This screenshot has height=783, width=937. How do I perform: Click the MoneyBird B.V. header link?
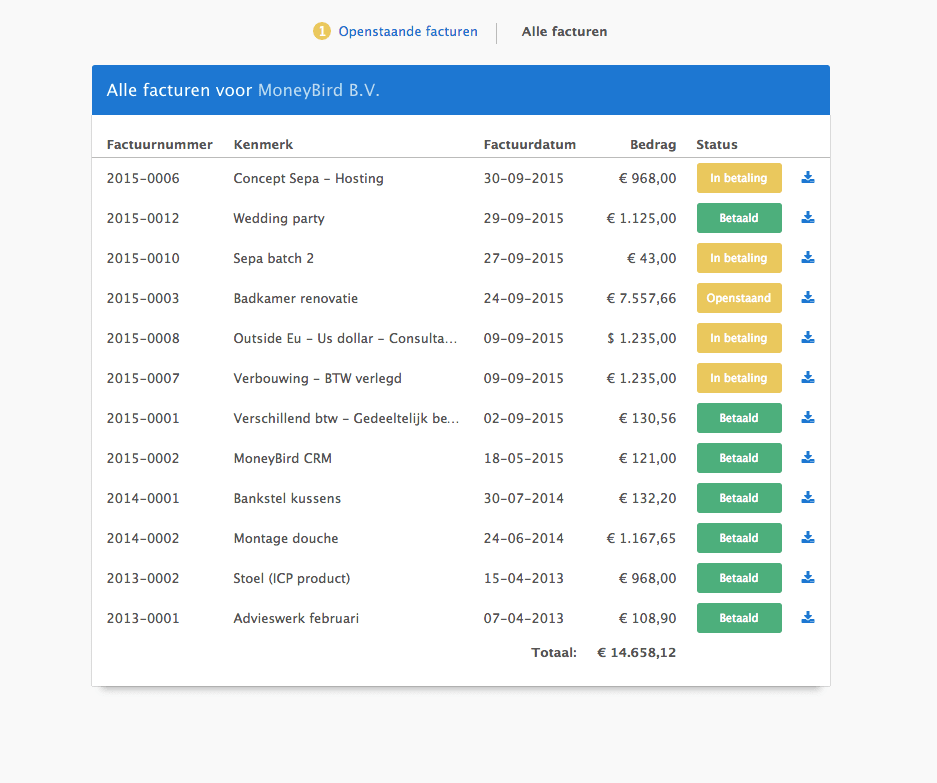click(x=319, y=90)
